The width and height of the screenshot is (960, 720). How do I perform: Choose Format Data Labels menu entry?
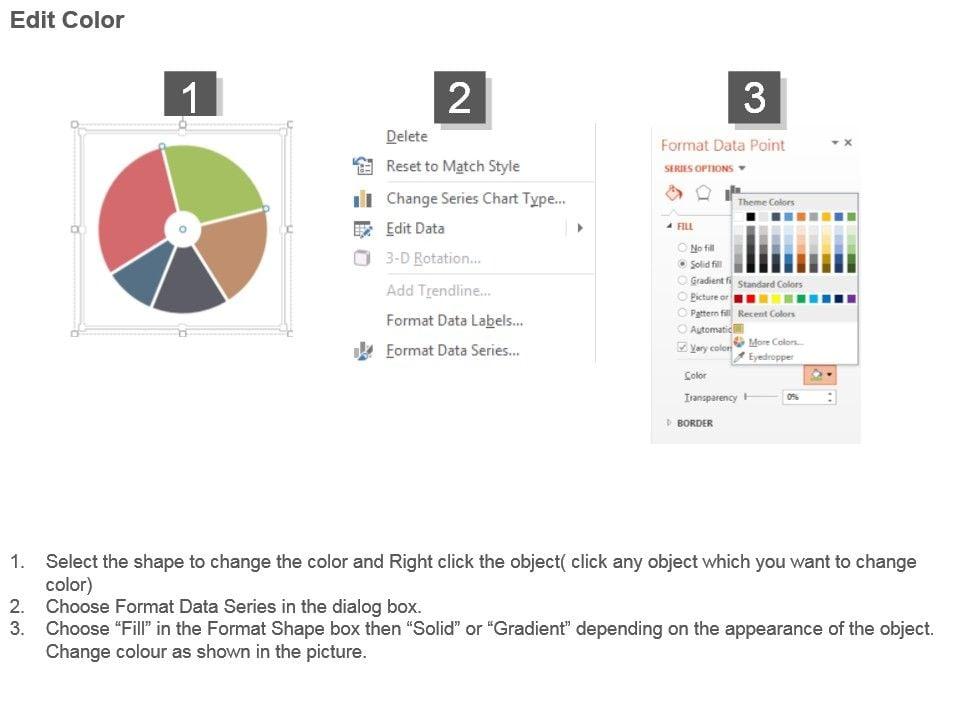tap(454, 321)
